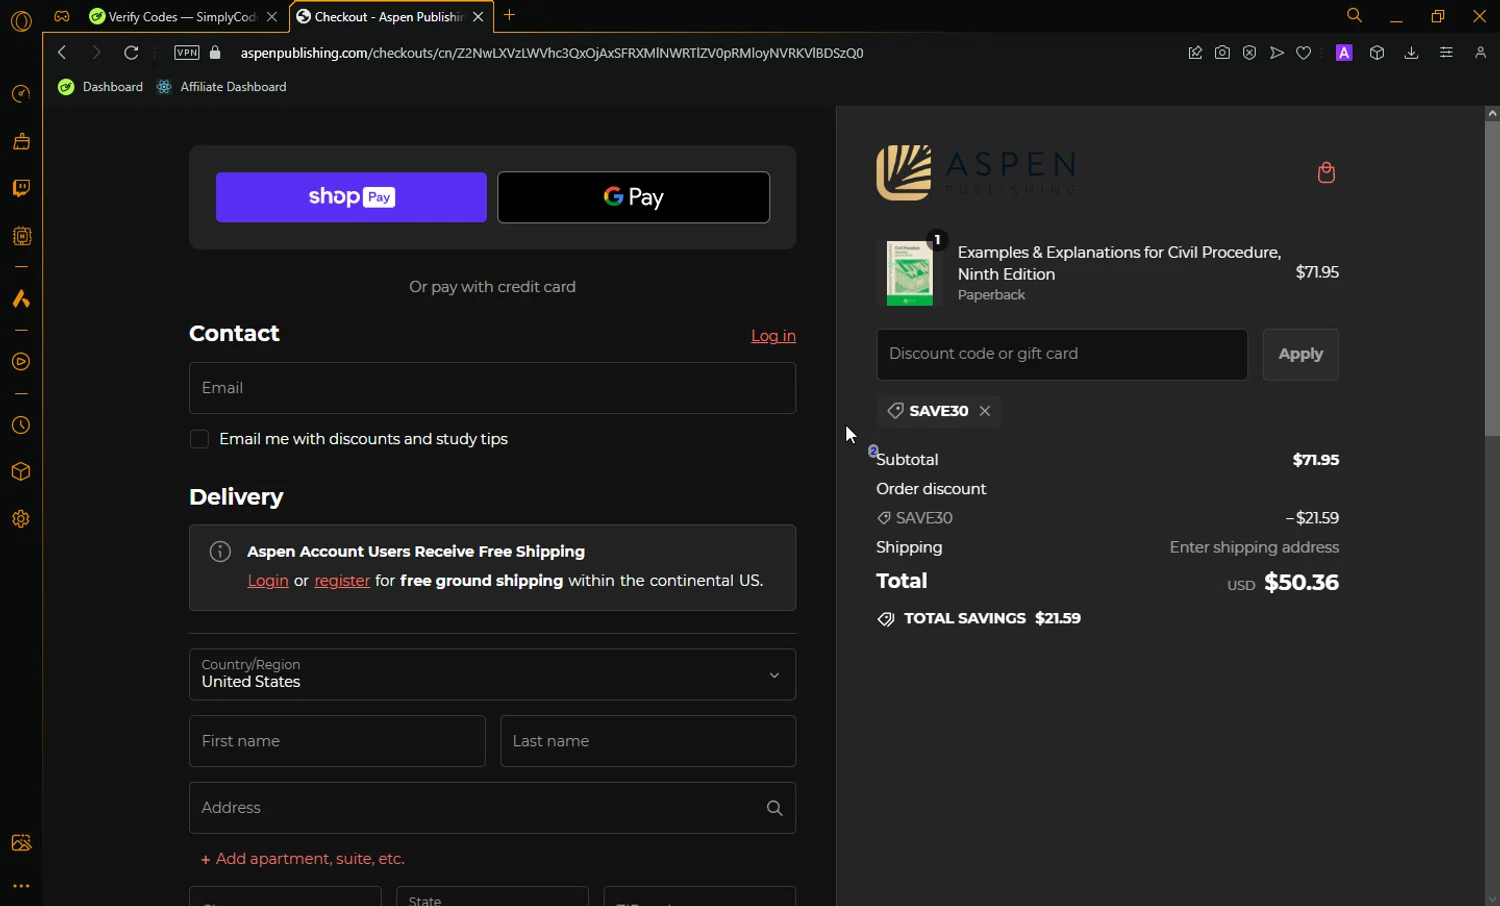
Task: Open GX Control speedometer panel in sidebar
Action: (x=21, y=94)
